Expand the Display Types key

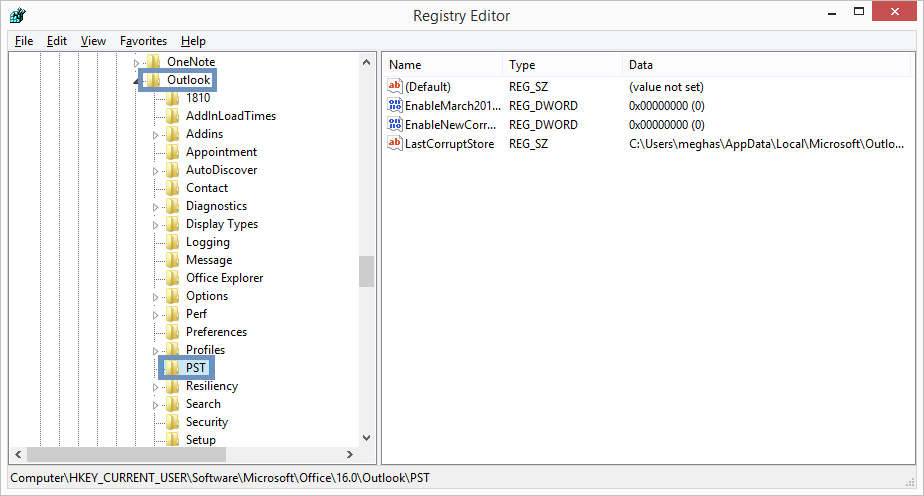coord(156,225)
